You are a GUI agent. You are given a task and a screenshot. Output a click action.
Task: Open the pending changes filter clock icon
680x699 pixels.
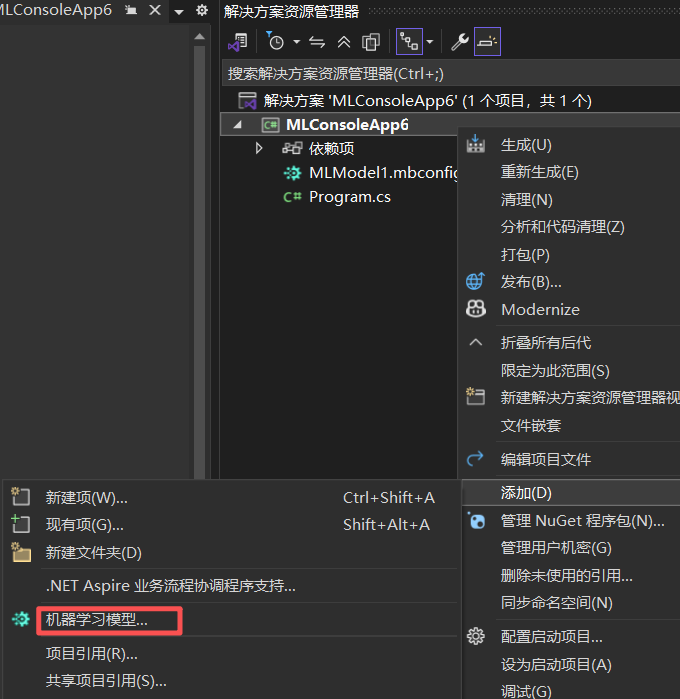click(276, 42)
